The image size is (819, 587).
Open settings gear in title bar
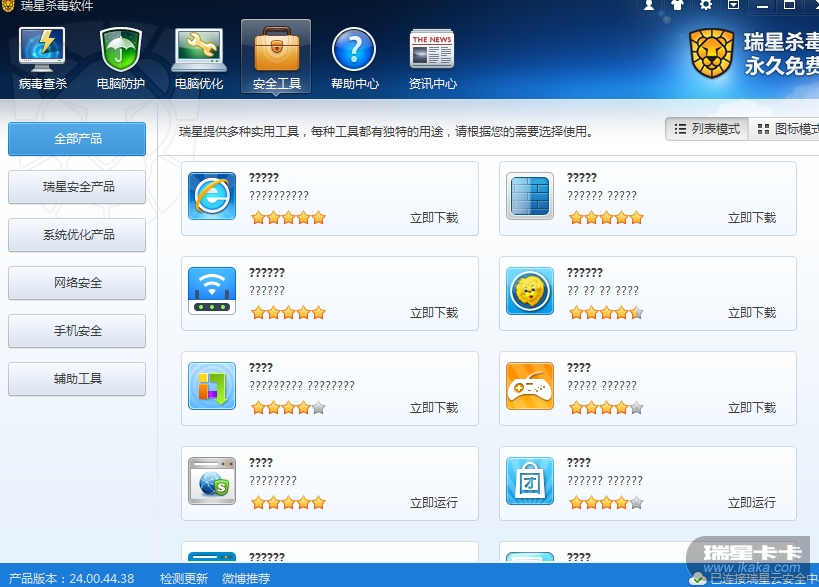pyautogui.click(x=706, y=5)
